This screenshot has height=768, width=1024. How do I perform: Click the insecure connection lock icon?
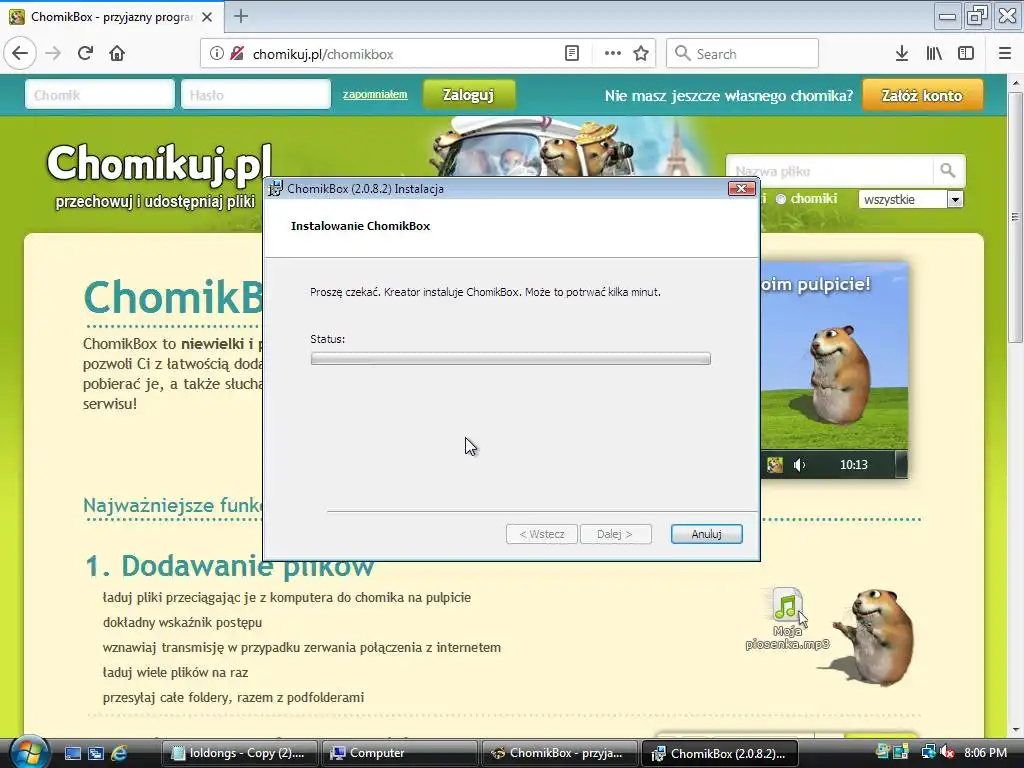pyautogui.click(x=237, y=54)
